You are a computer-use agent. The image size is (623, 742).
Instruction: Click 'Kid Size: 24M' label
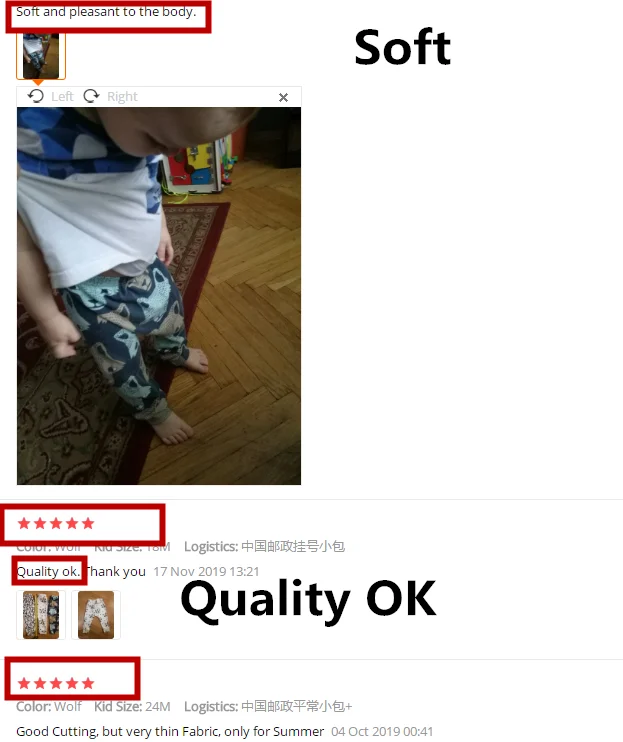pyautogui.click(x=132, y=707)
